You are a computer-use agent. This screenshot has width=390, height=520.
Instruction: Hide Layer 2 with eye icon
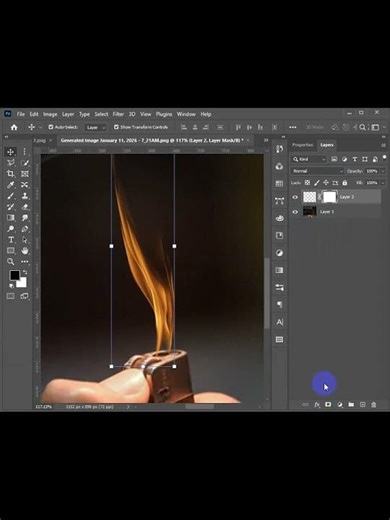(295, 197)
